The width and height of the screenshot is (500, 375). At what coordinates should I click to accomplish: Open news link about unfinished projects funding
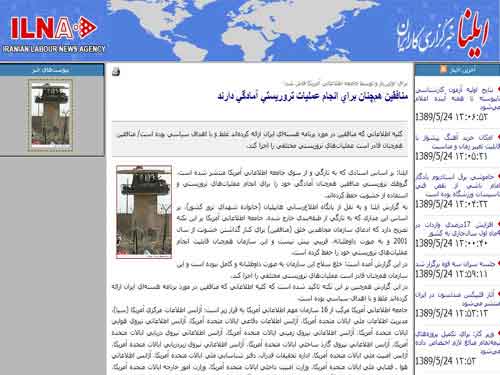(457, 342)
